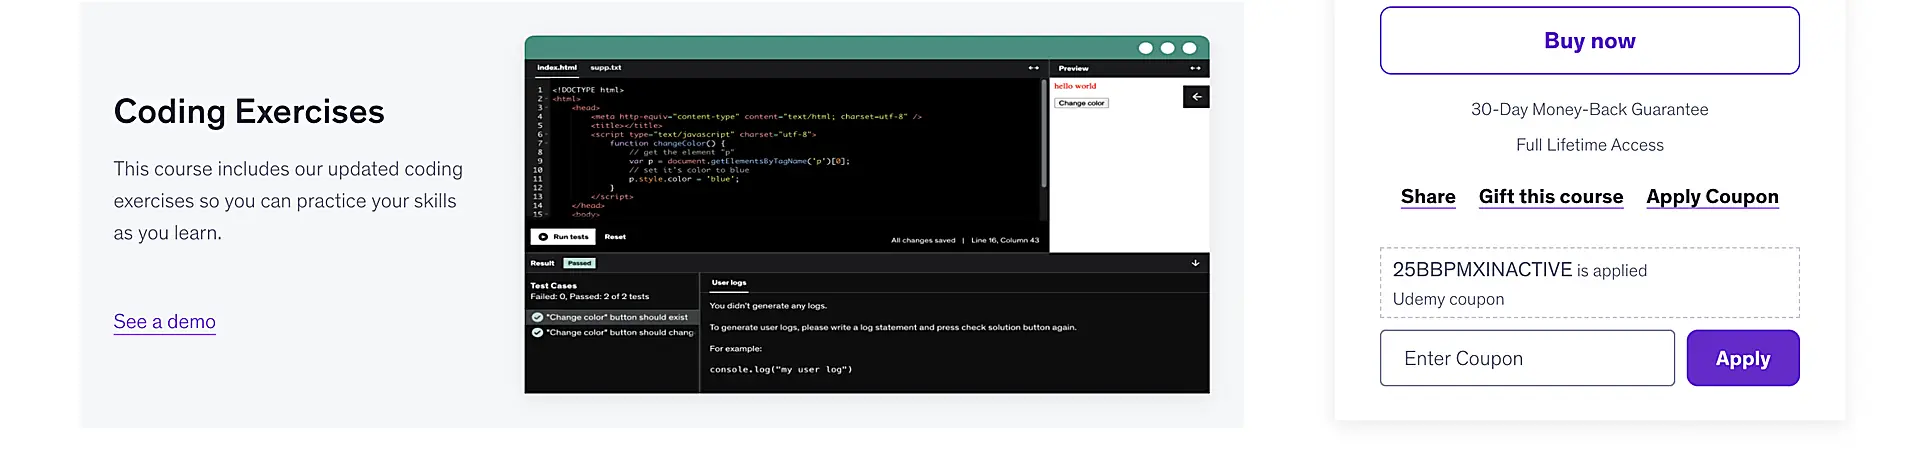1928x451 pixels.
Task: Open the See a demo link
Action: pos(165,322)
